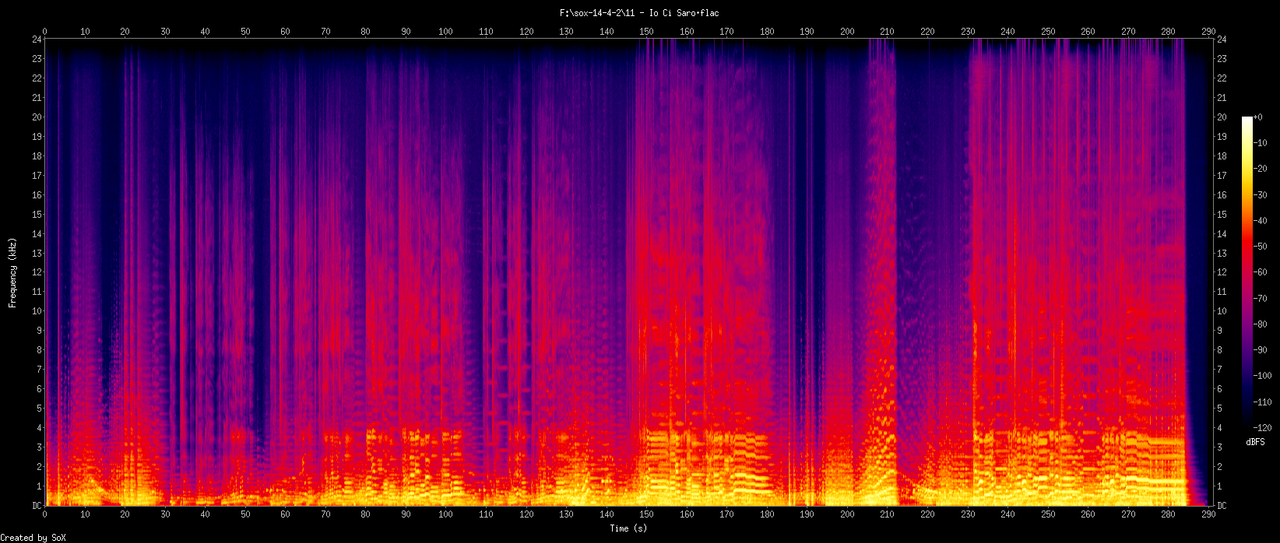Click the '30' tick on the bottom time axis
Screen dimensions: 1280x543
coord(165,515)
